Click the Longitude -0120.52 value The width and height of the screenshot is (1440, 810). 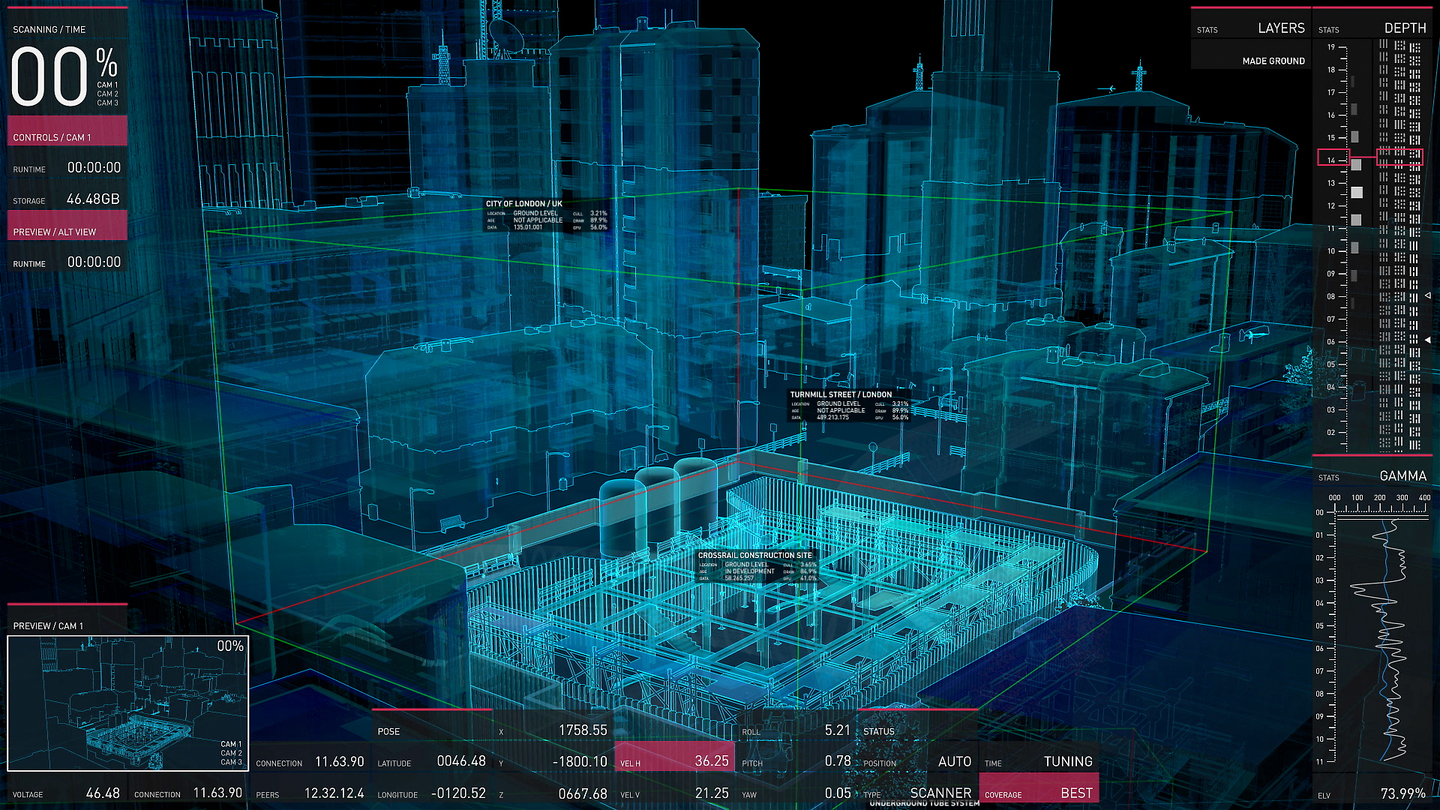(458, 793)
